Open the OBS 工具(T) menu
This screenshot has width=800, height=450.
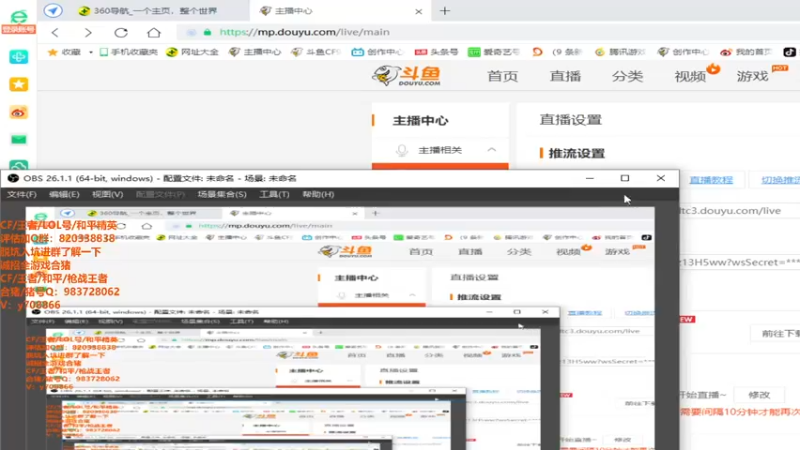pos(274,194)
